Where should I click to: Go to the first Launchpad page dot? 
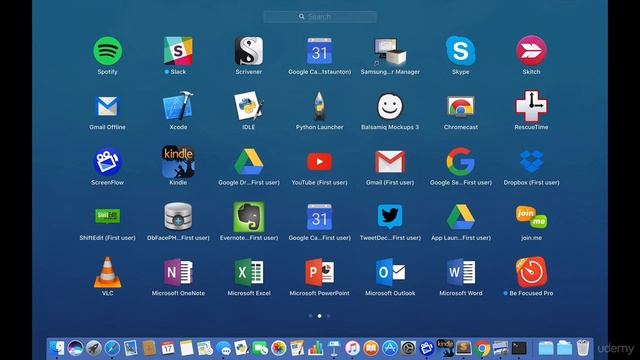[311, 316]
